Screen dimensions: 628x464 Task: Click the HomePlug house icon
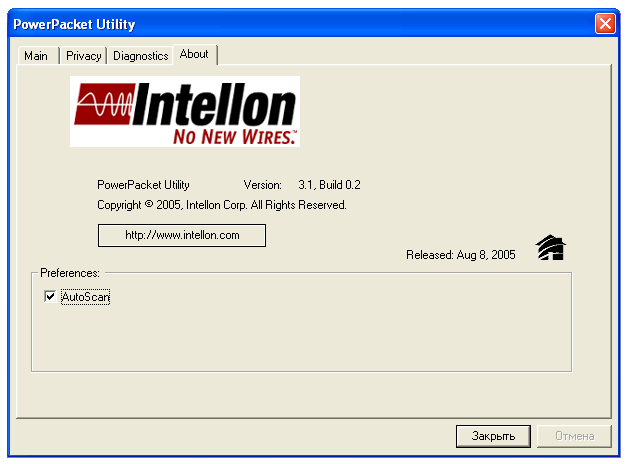[x=551, y=247]
